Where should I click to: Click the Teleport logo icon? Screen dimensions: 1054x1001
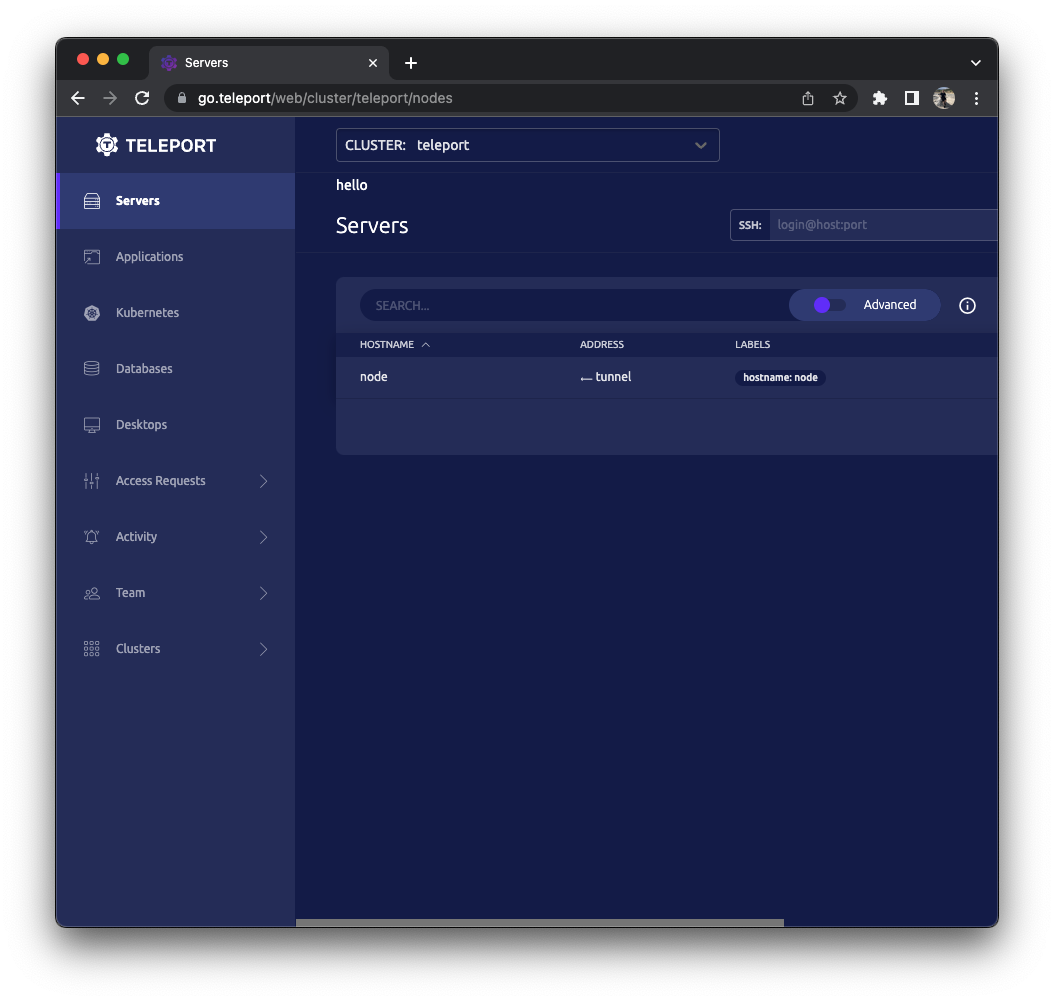105,144
